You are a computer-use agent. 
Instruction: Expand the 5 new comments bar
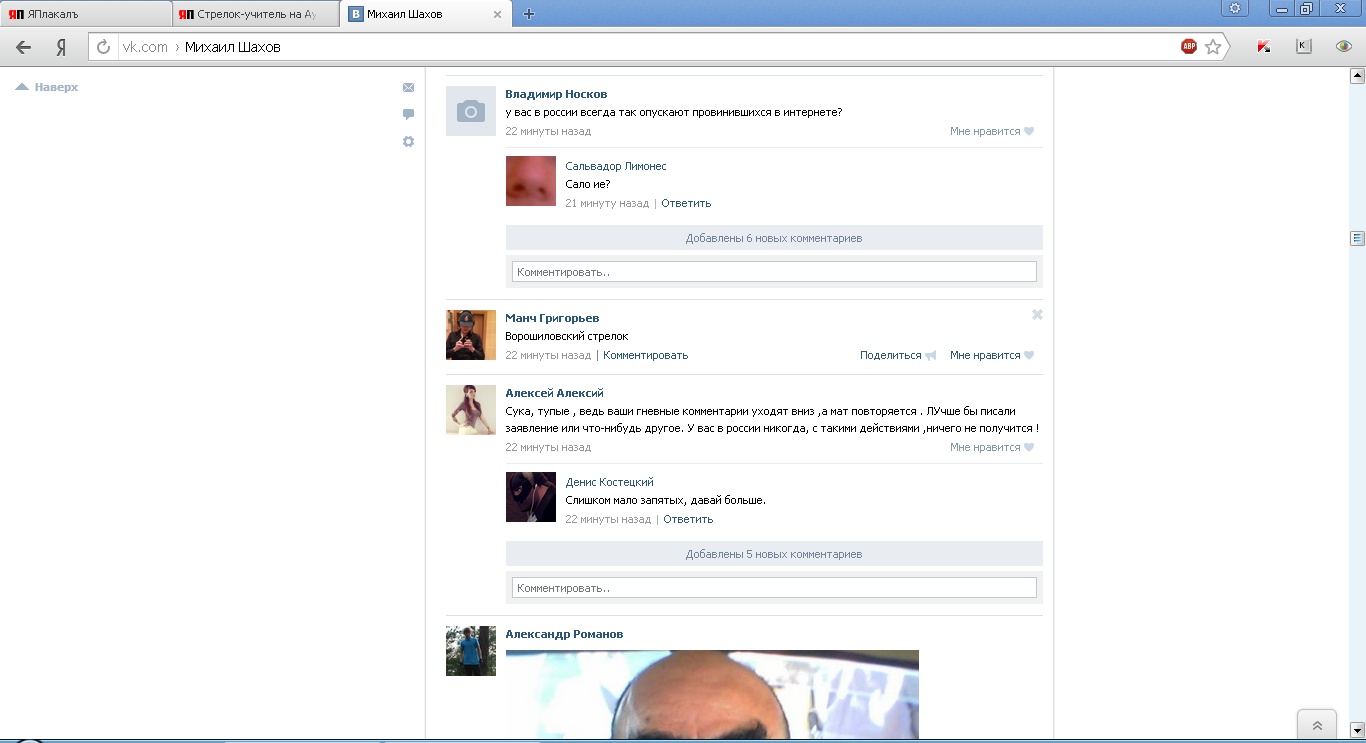(773, 554)
